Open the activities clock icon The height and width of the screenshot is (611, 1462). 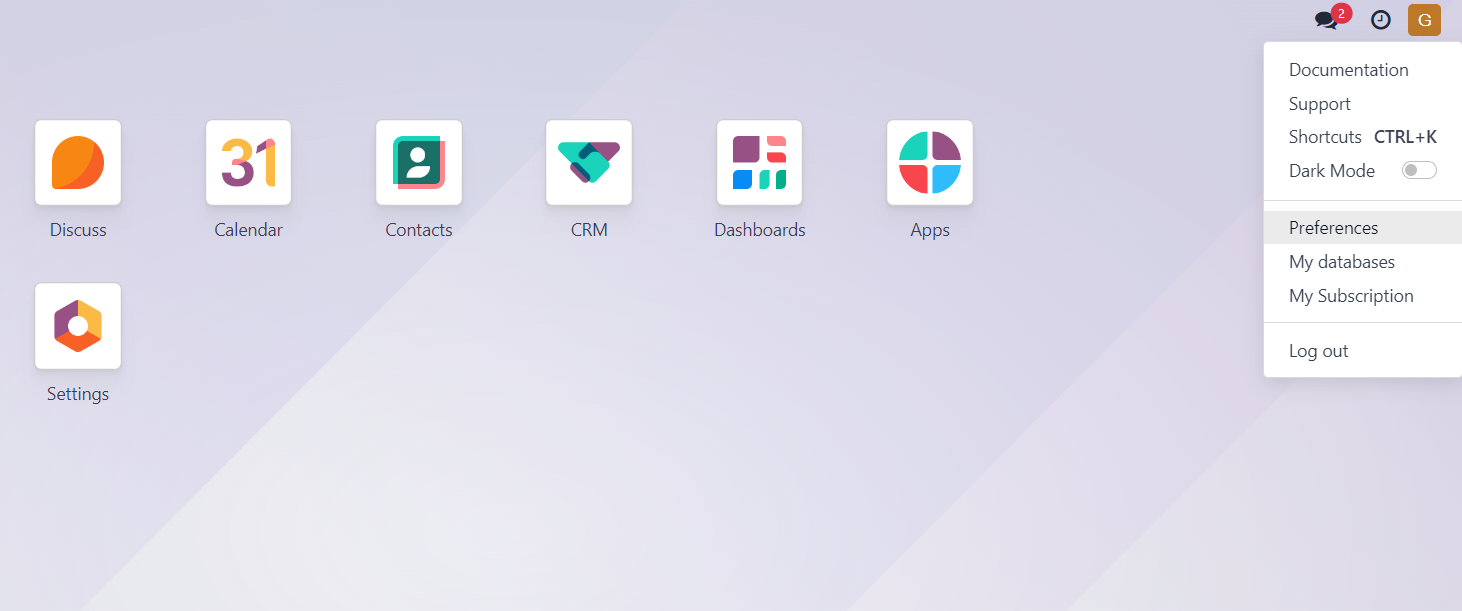tap(1381, 20)
